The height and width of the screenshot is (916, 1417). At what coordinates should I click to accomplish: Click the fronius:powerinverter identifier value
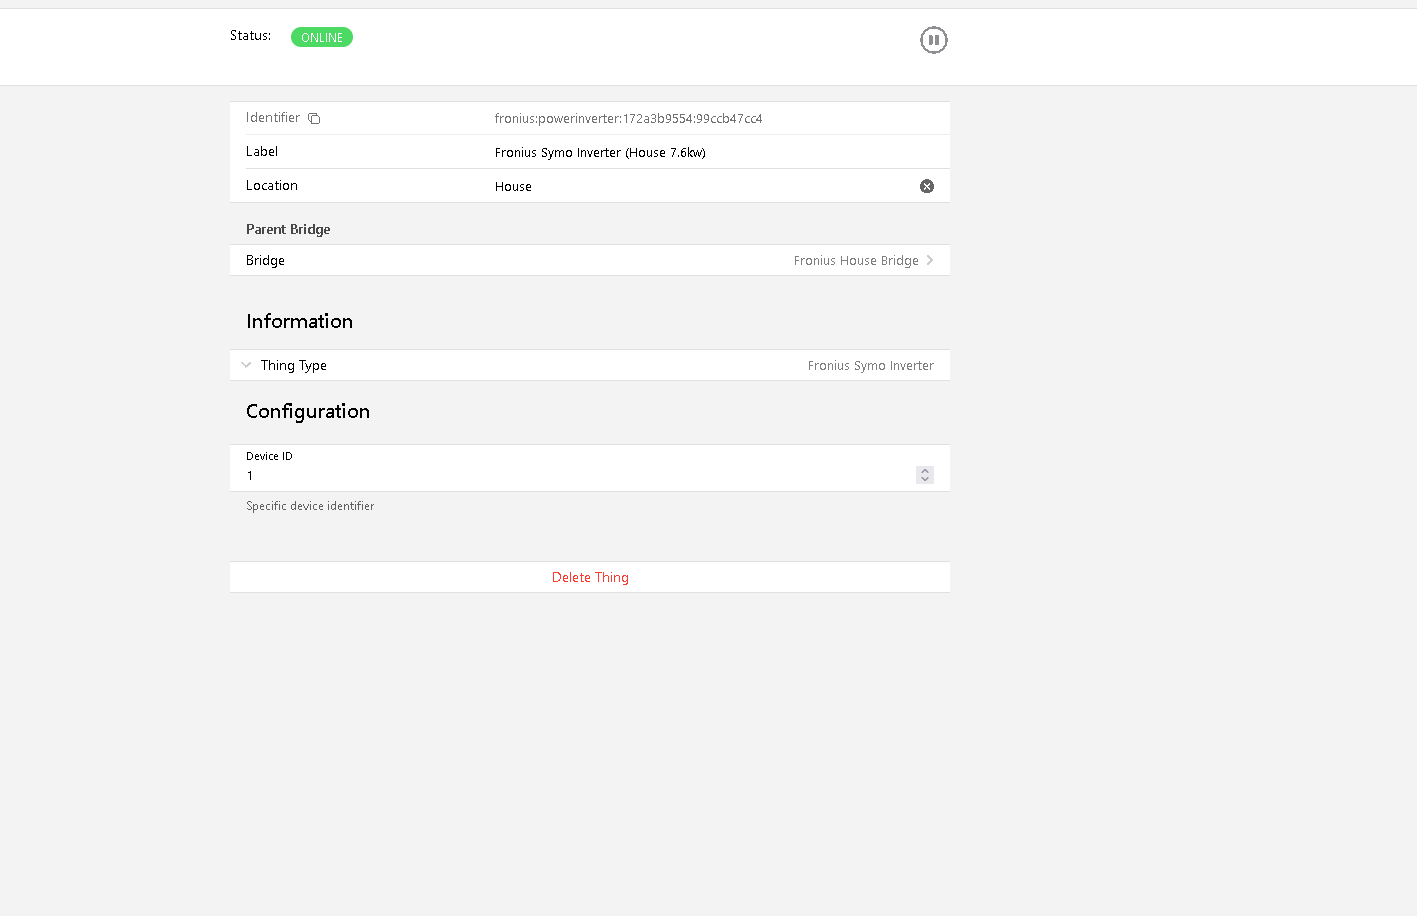[x=628, y=118]
